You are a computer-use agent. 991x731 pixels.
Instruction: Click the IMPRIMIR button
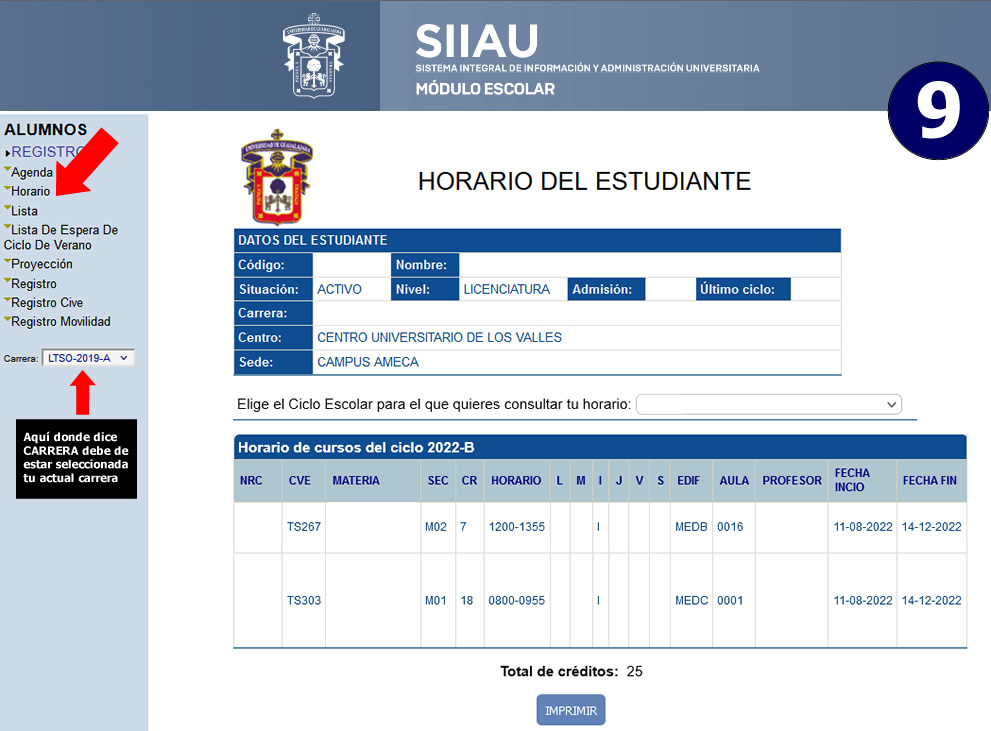[571, 710]
